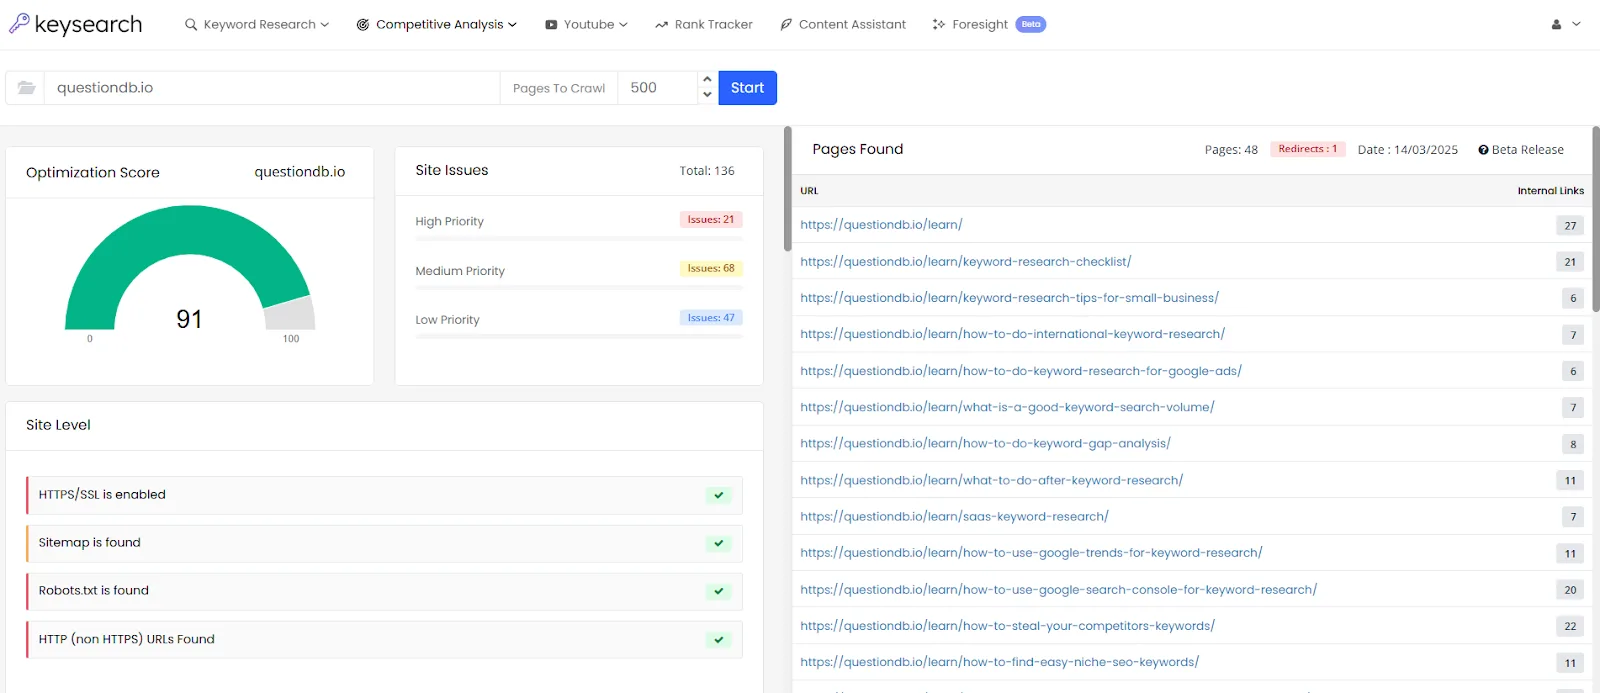Open the Competitive Analysis dropdown menu
Image resolution: width=1600 pixels, height=693 pixels.
(x=437, y=24)
